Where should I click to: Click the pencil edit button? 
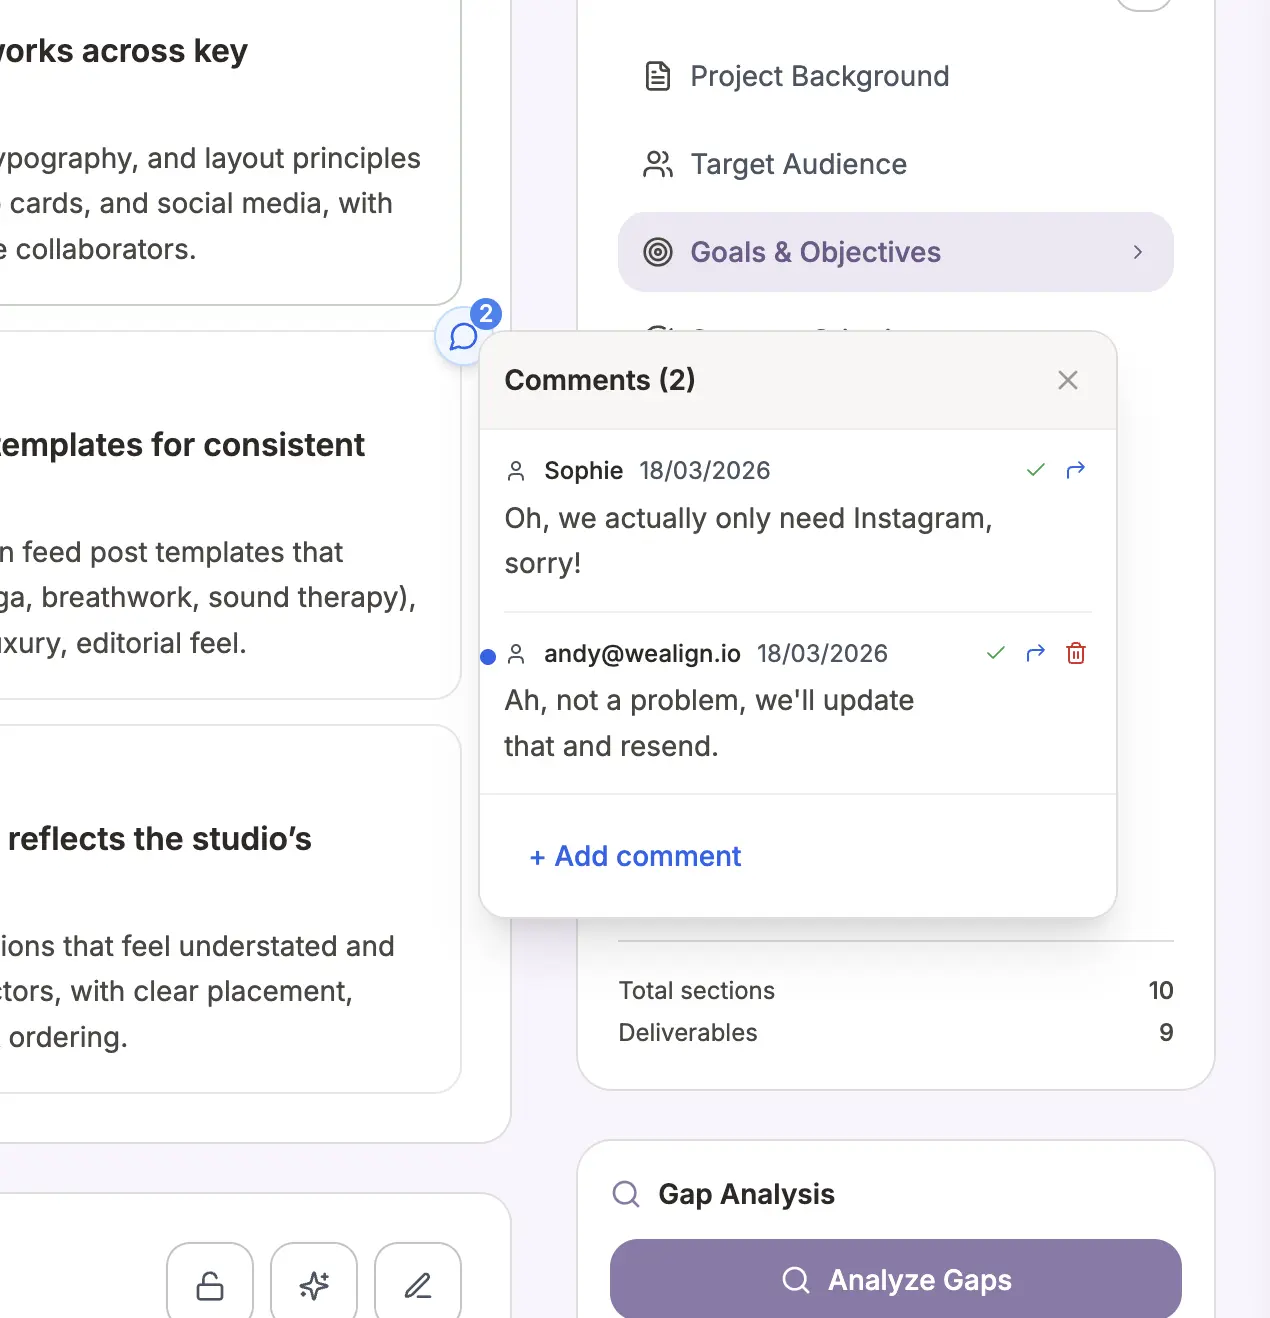(x=418, y=1285)
